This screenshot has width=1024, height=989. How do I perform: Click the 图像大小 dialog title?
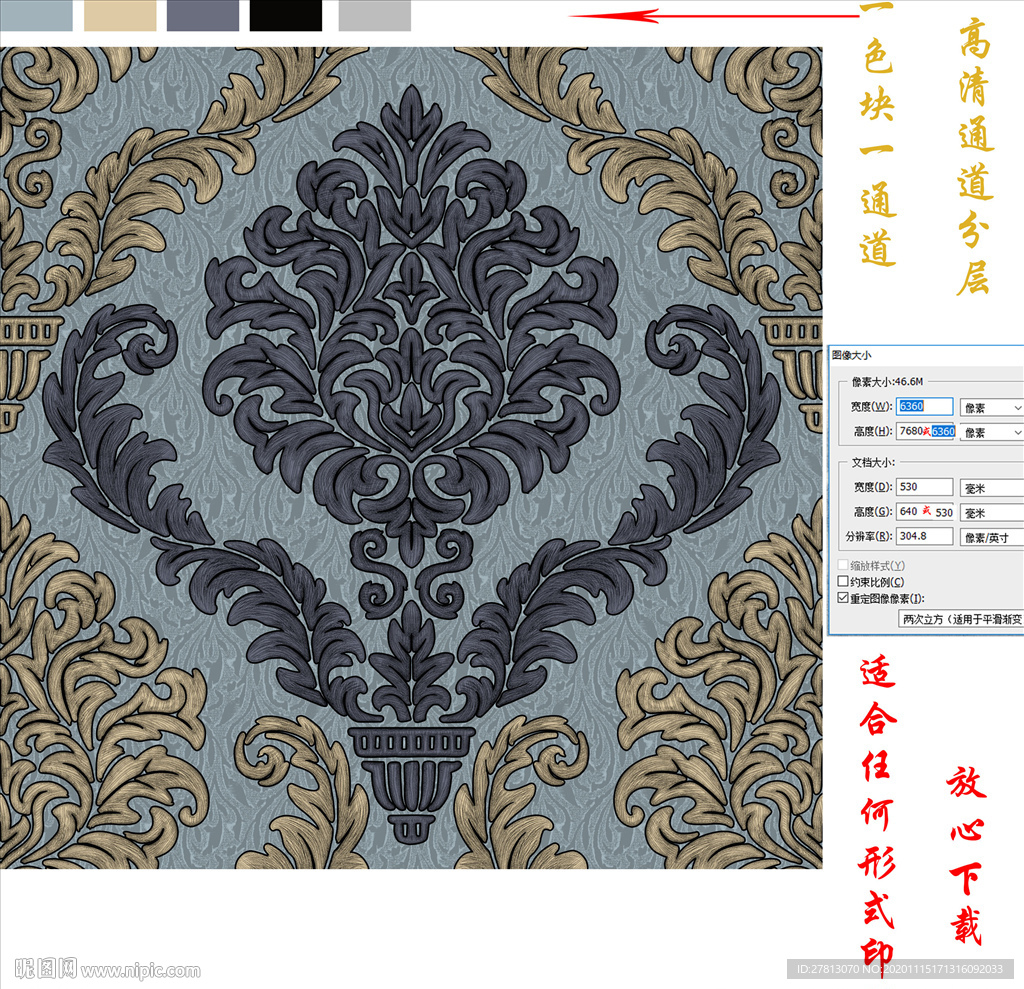(x=852, y=355)
